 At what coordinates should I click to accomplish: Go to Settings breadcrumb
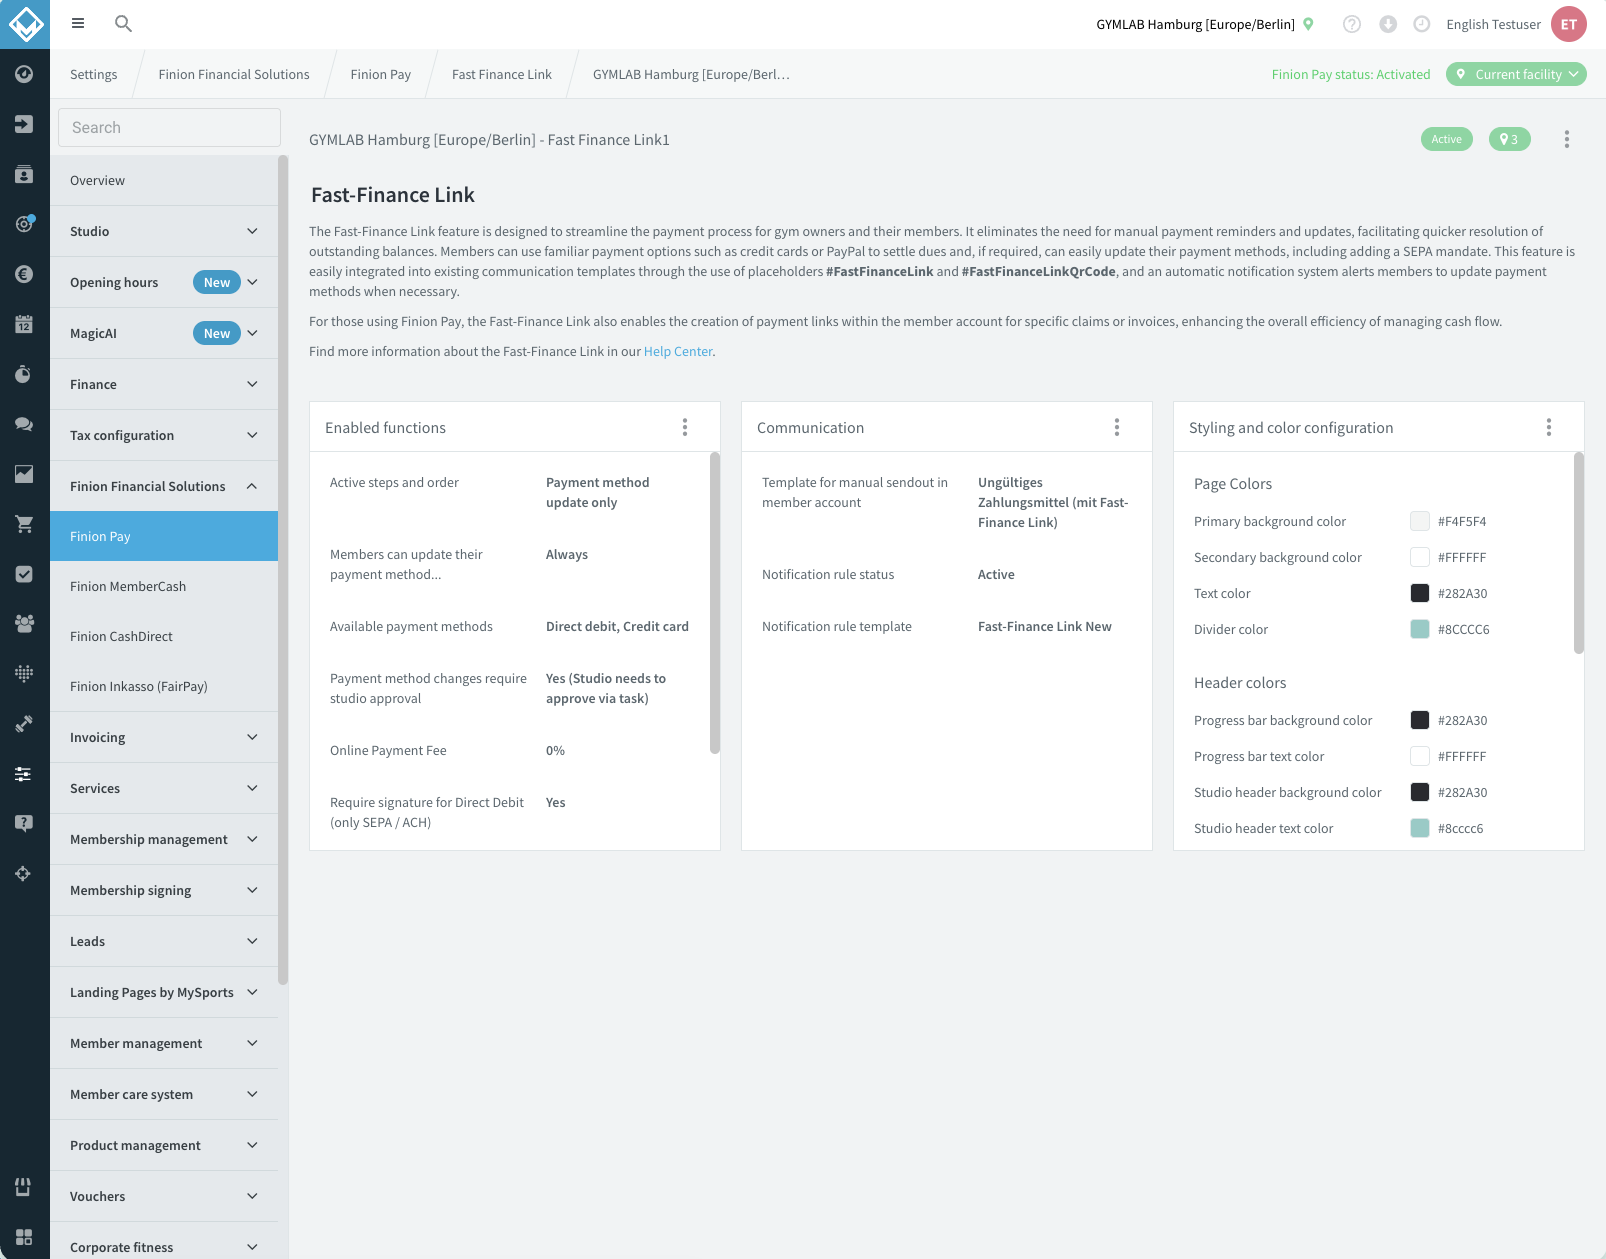point(93,74)
